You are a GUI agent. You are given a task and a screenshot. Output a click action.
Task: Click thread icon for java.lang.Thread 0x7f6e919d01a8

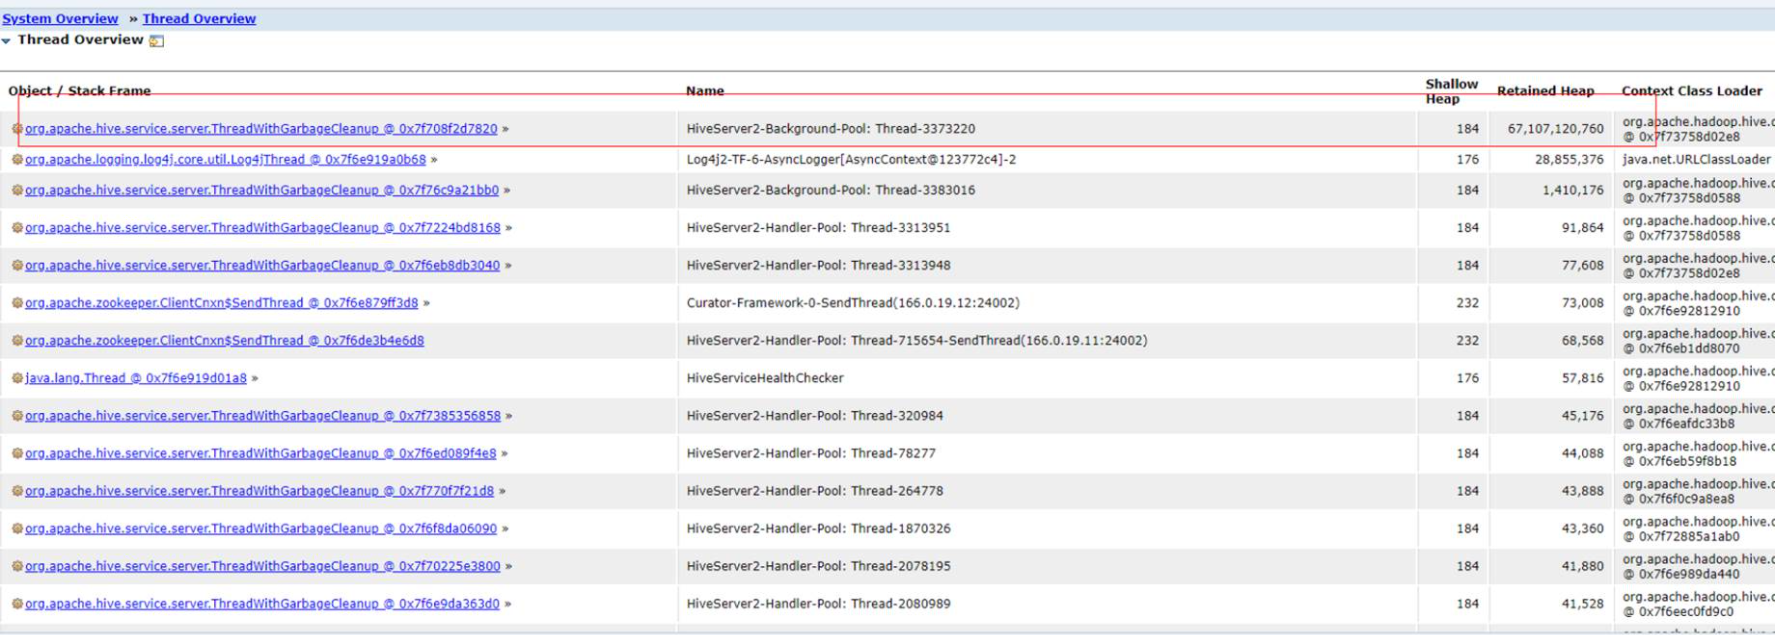(17, 378)
